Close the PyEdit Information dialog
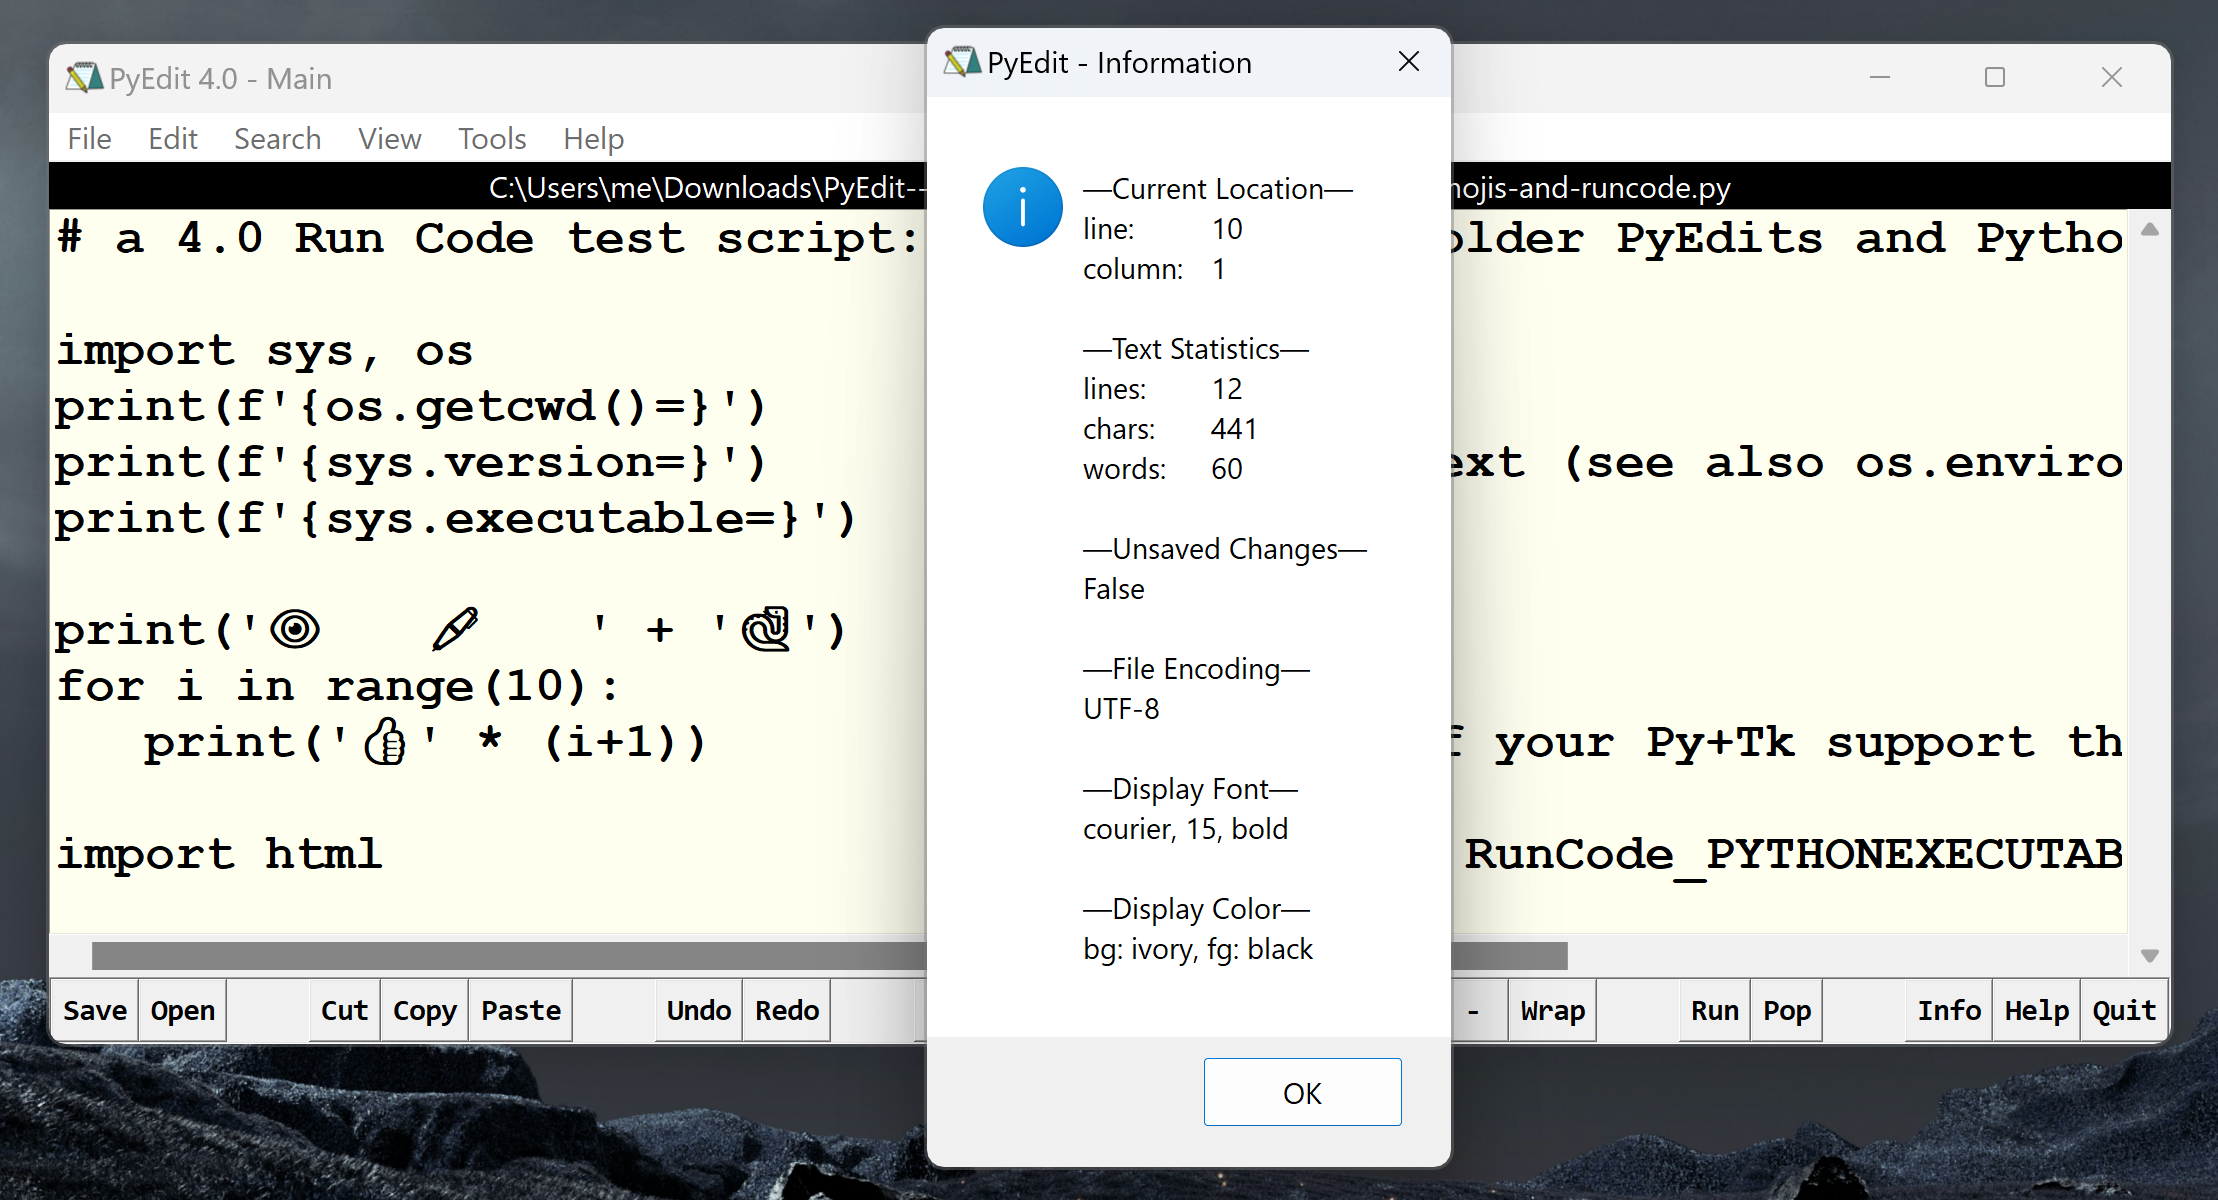 coord(1409,62)
